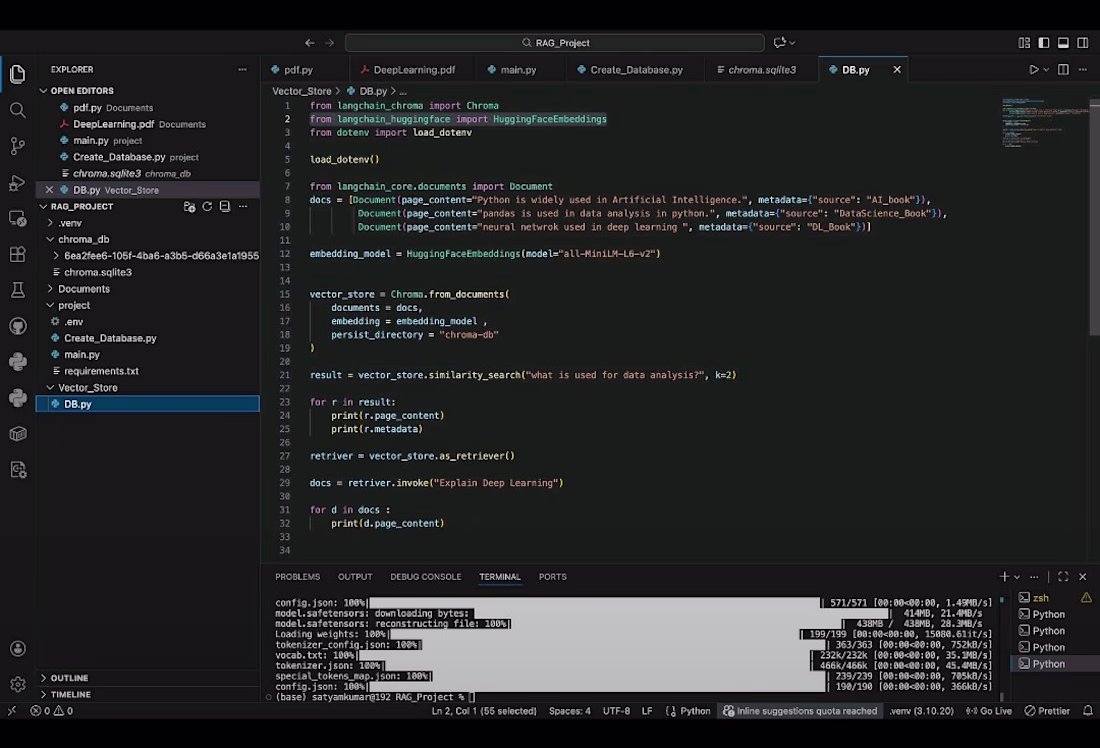The width and height of the screenshot is (1100, 748).
Task: Open the Accounts menu icon
Action: coord(18,649)
